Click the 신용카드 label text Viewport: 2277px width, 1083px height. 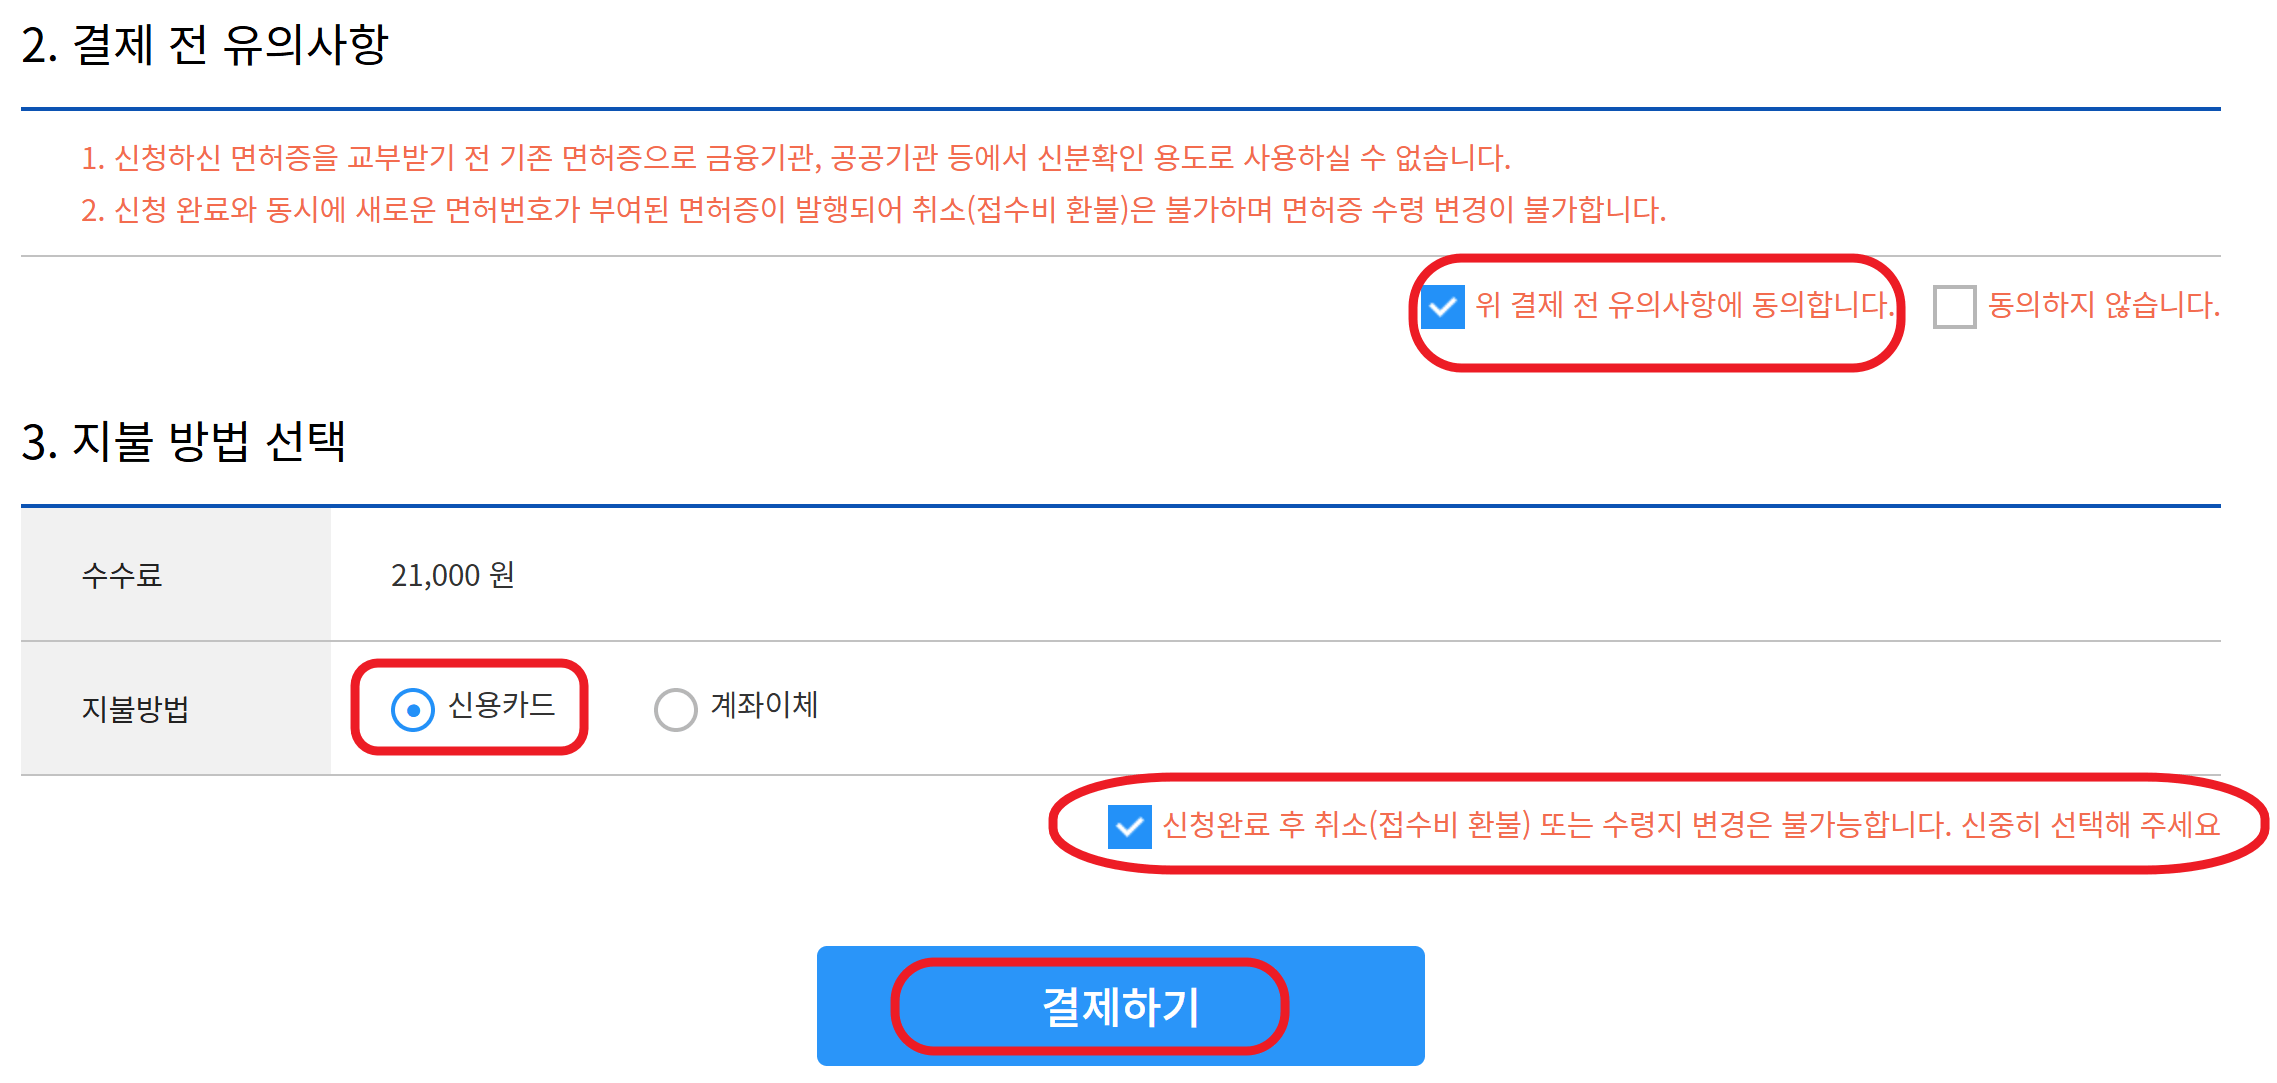click(504, 707)
